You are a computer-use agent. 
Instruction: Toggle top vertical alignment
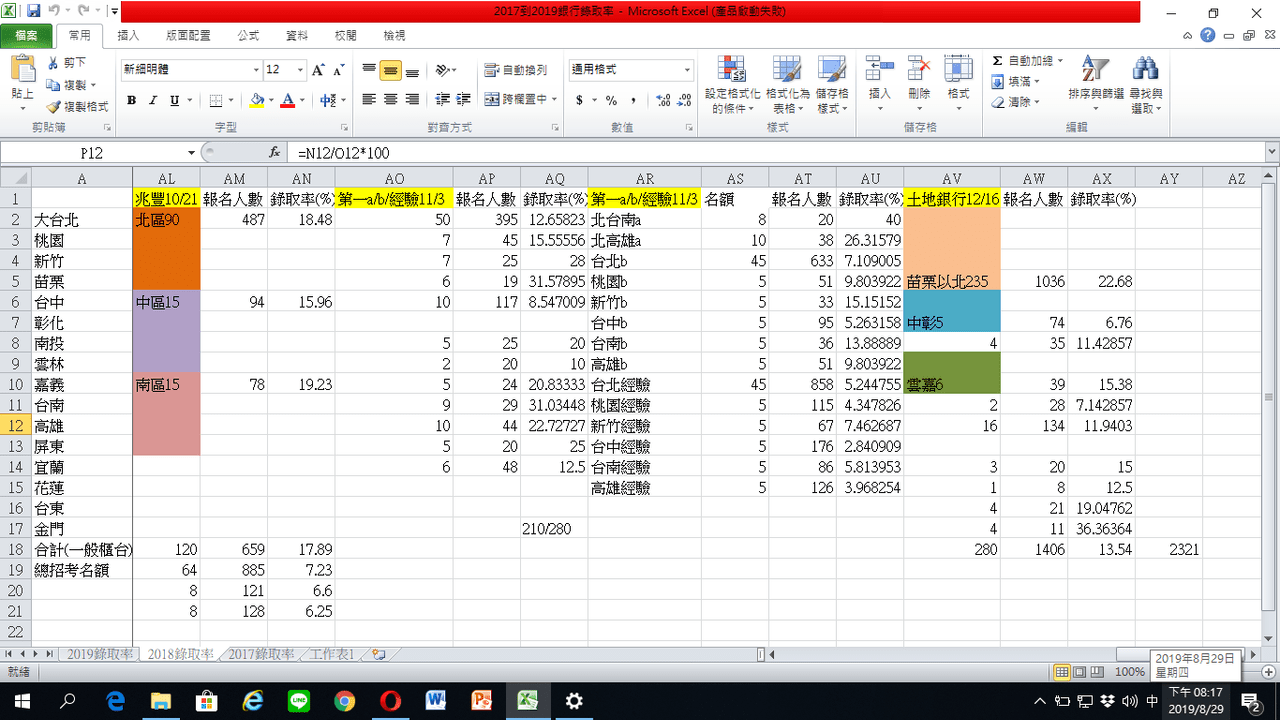(x=369, y=70)
